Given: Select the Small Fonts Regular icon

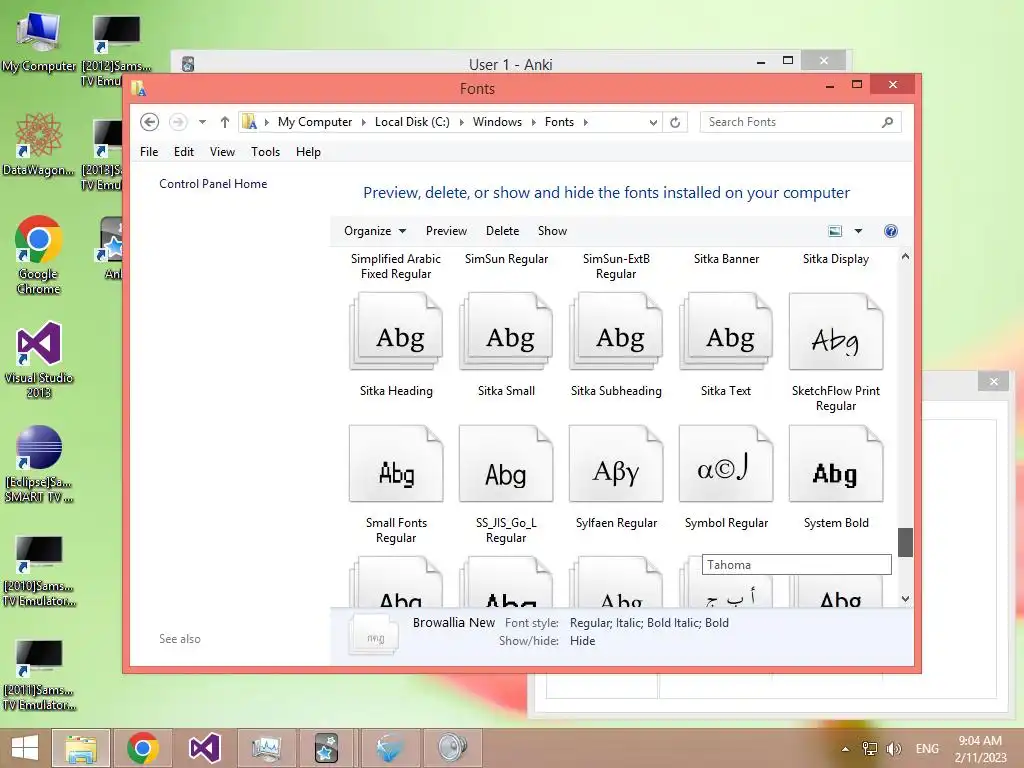Looking at the screenshot, I should (396, 463).
